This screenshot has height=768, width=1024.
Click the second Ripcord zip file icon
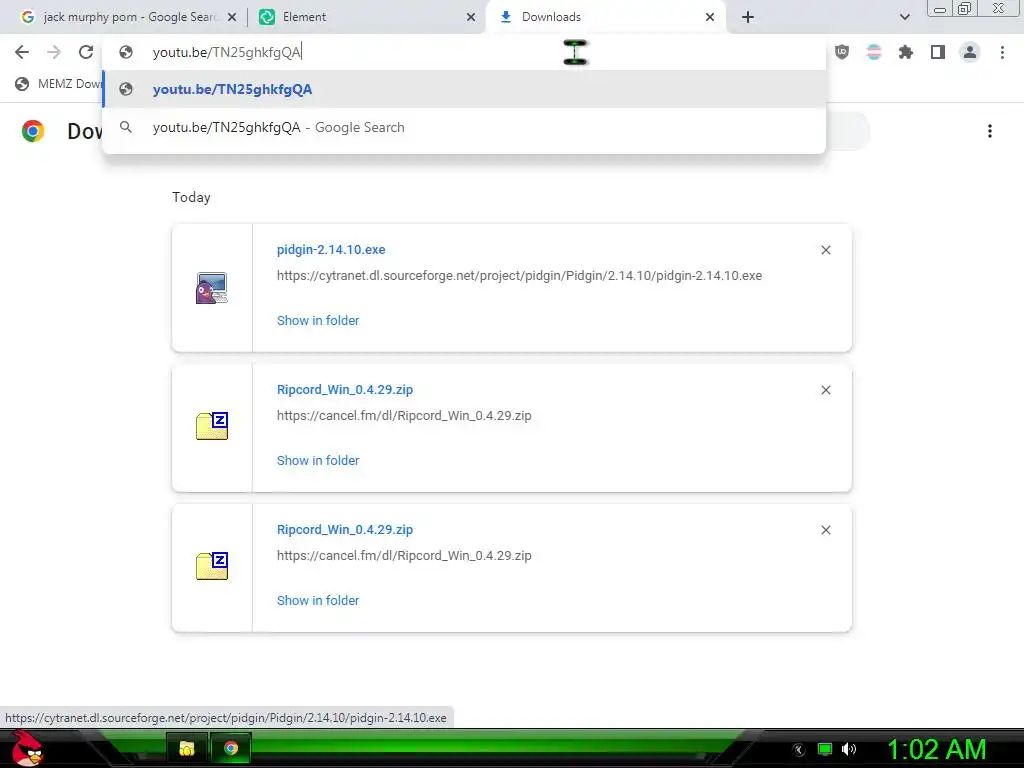[212, 566]
